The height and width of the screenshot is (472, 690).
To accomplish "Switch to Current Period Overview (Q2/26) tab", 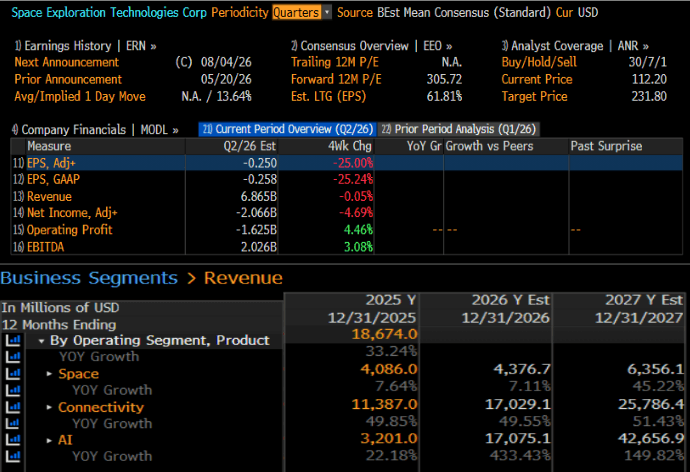I will tap(287, 129).
